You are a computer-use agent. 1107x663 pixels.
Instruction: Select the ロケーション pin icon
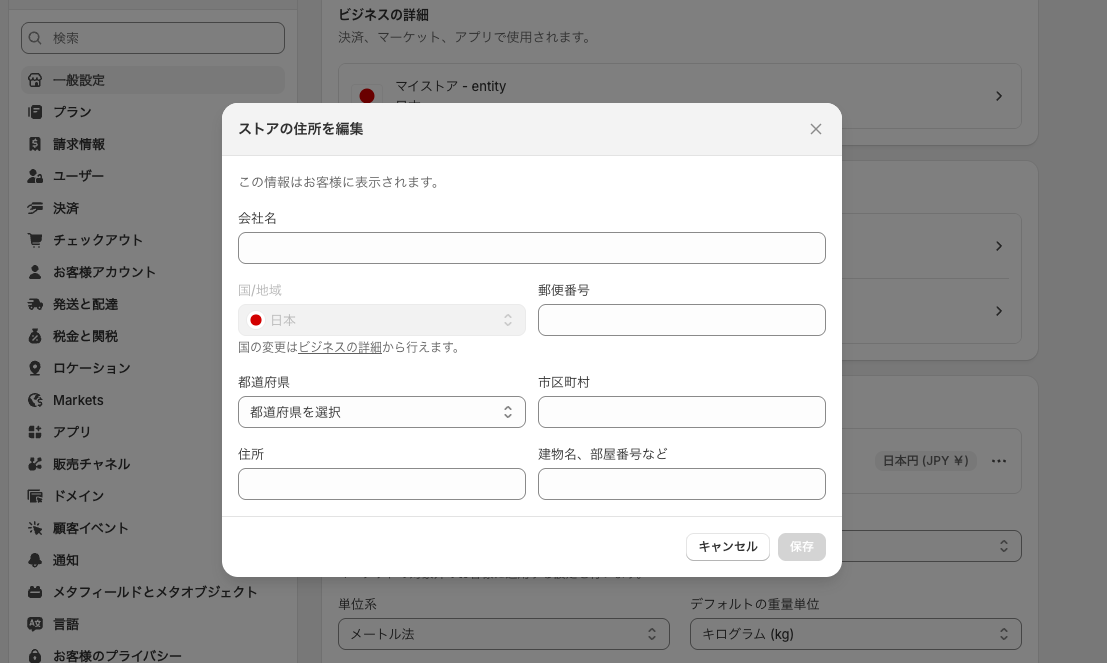click(x=37, y=368)
